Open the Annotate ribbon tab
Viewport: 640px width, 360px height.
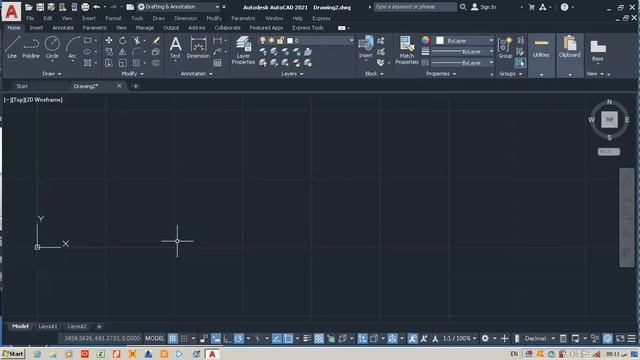[x=63, y=28]
